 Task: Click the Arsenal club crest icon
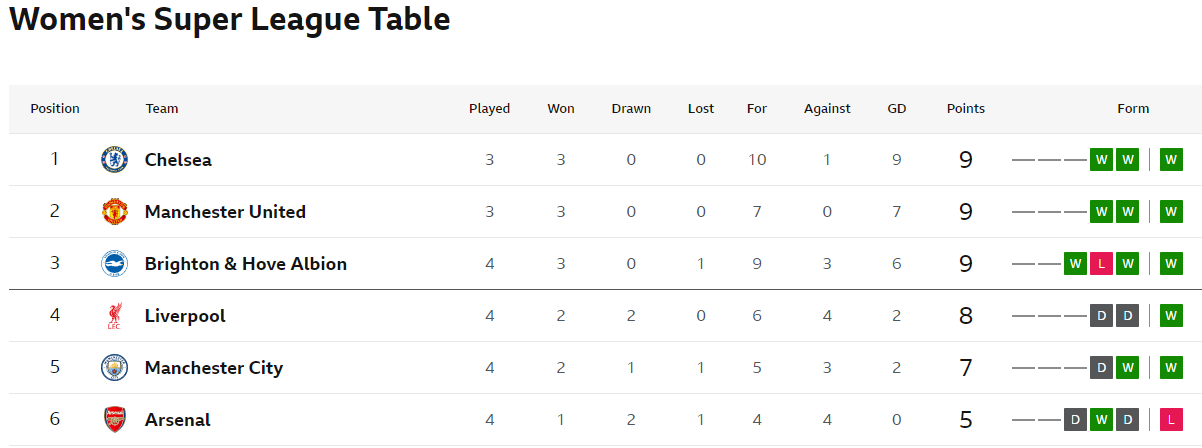pos(115,420)
